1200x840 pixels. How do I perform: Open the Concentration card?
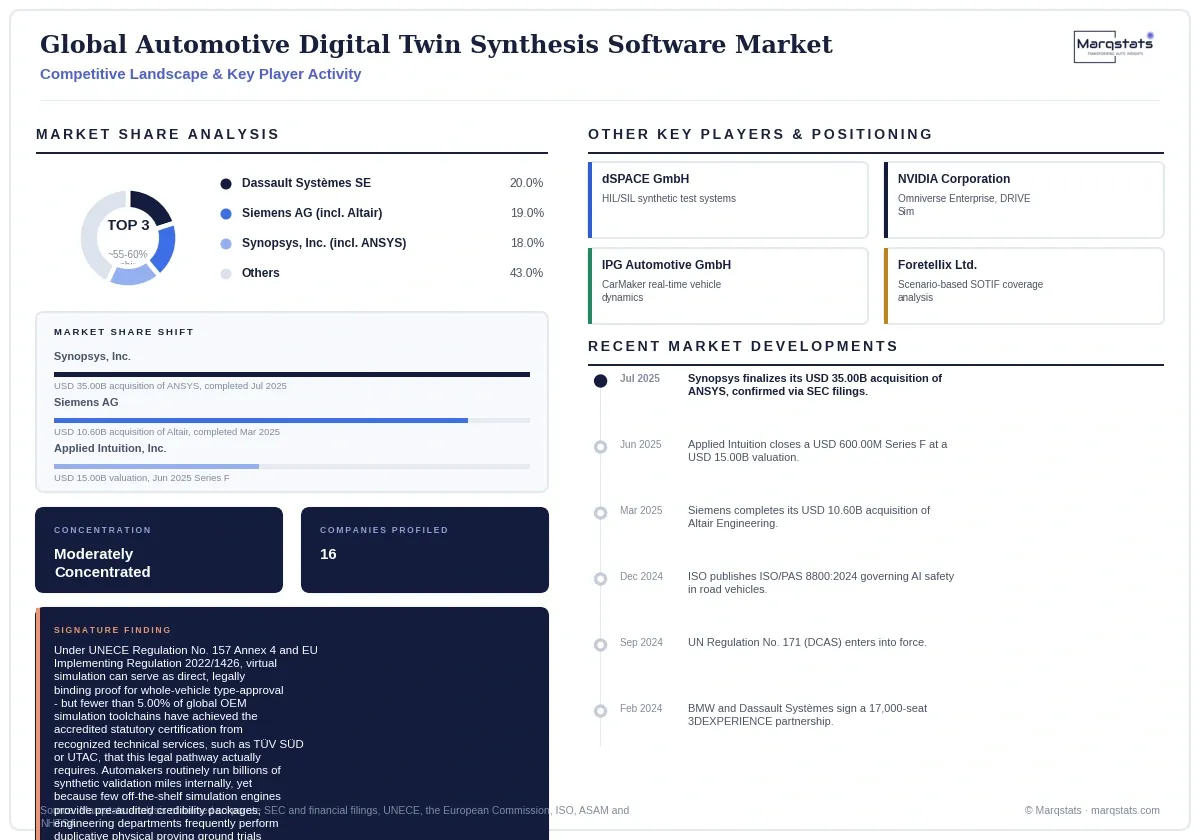coord(159,550)
